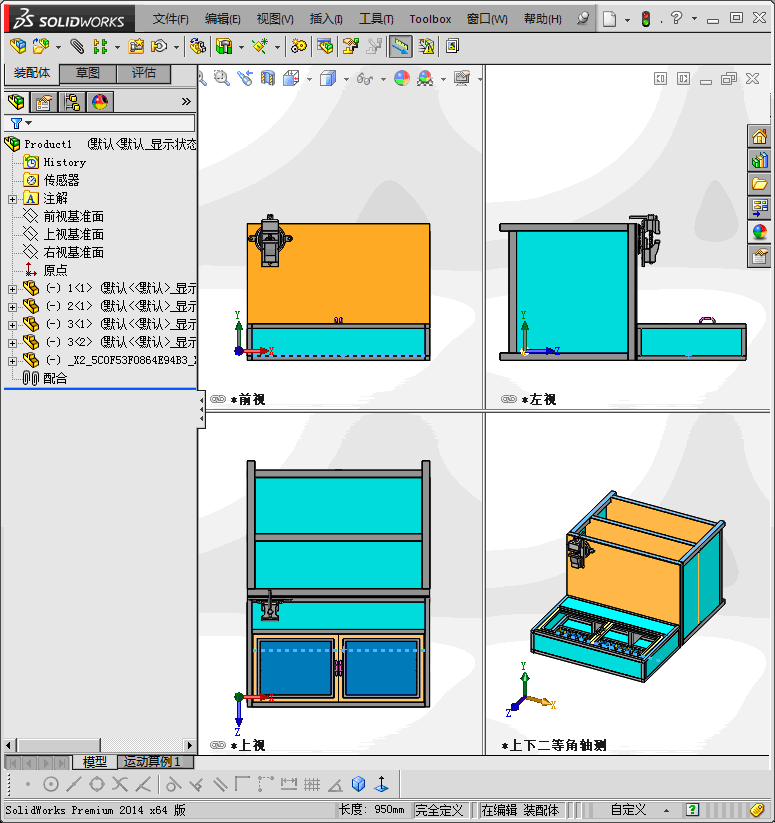Open the Custom Properties task pane icon
Viewport: 775px width, 823px height.
point(759,256)
